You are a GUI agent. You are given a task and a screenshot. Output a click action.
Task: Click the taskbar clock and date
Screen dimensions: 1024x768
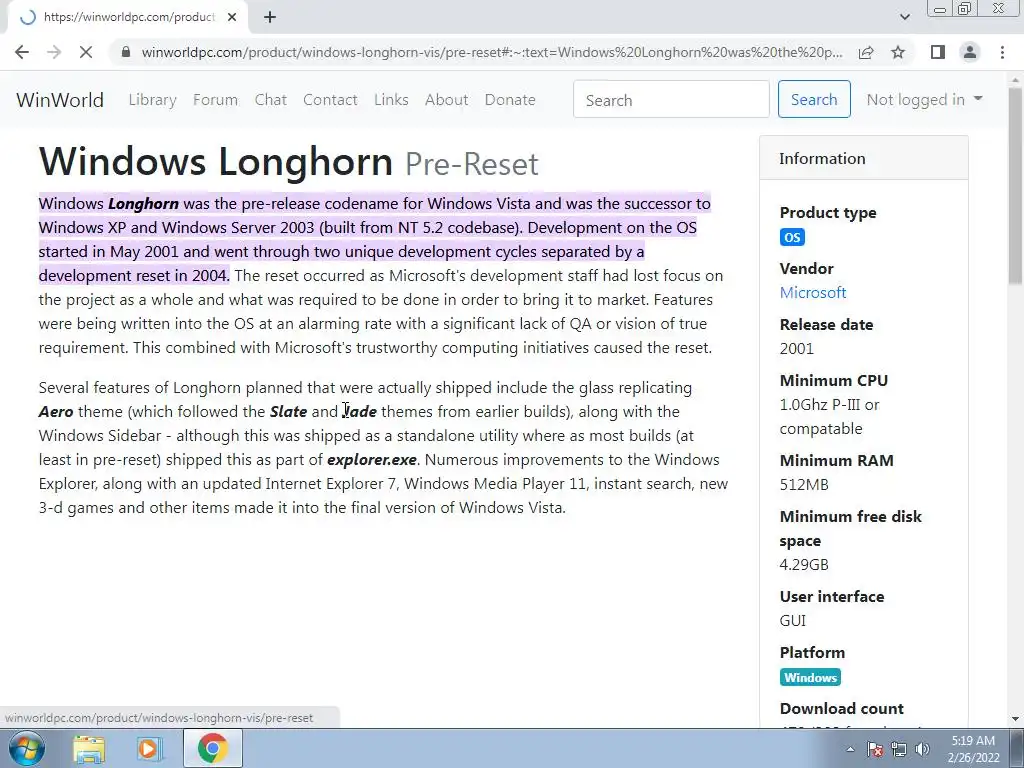(974, 749)
